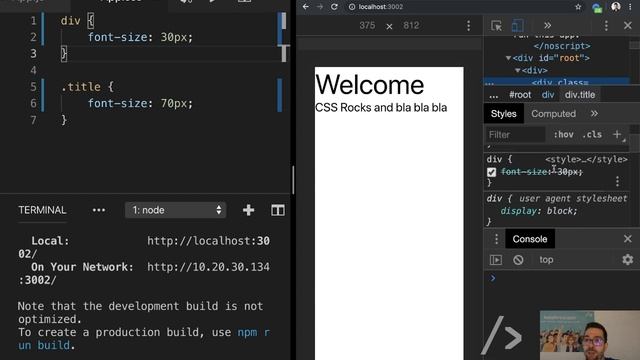Open console settings gear
This screenshot has width=640, height=360.
pos(627,260)
